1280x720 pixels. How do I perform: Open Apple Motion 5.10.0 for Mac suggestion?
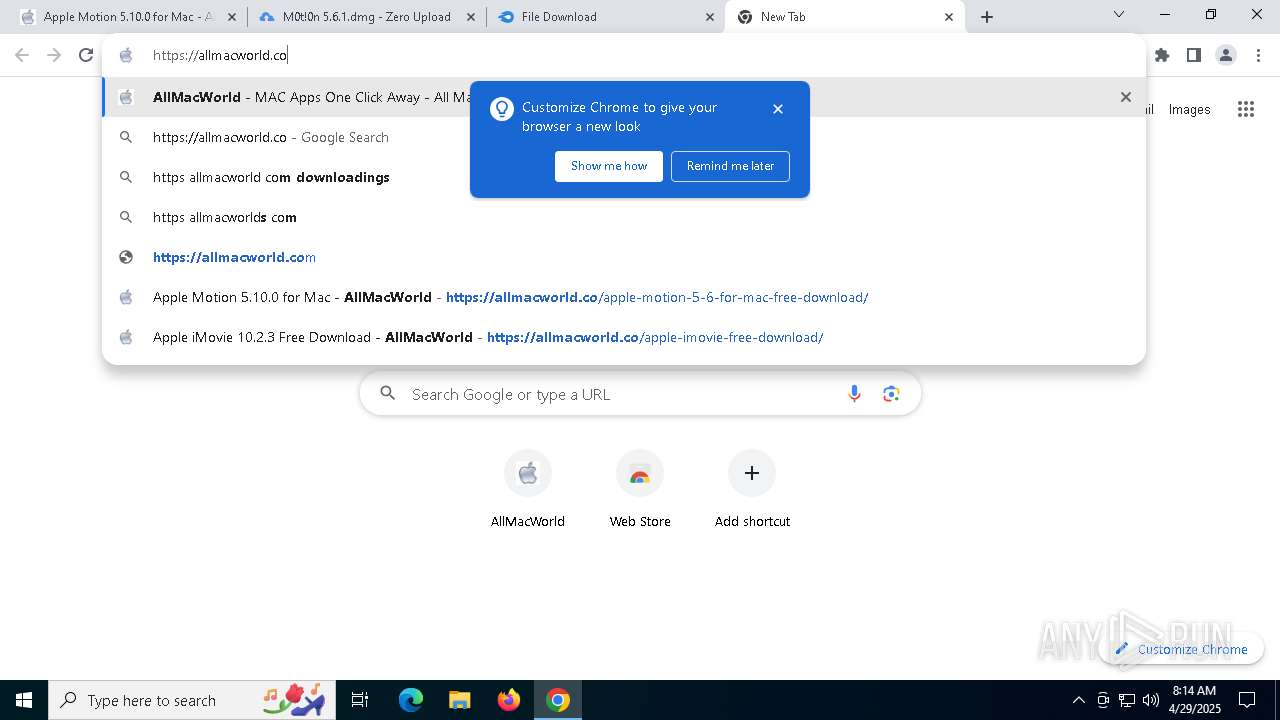[624, 297]
